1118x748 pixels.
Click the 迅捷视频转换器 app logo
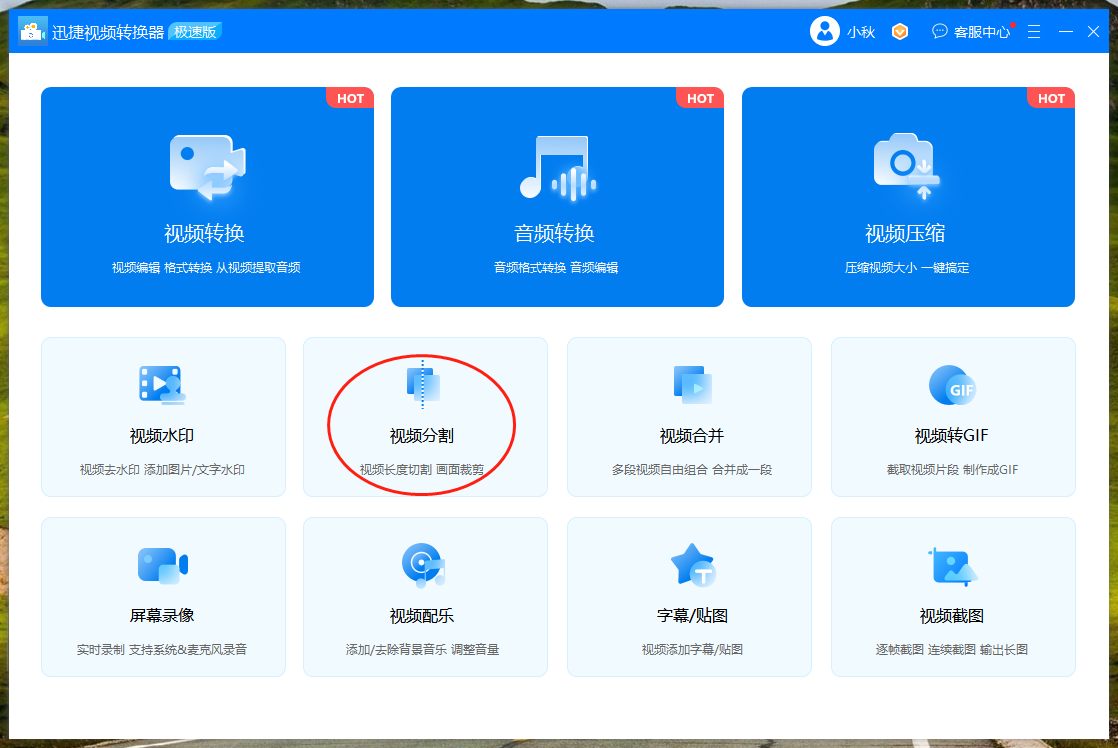33,32
